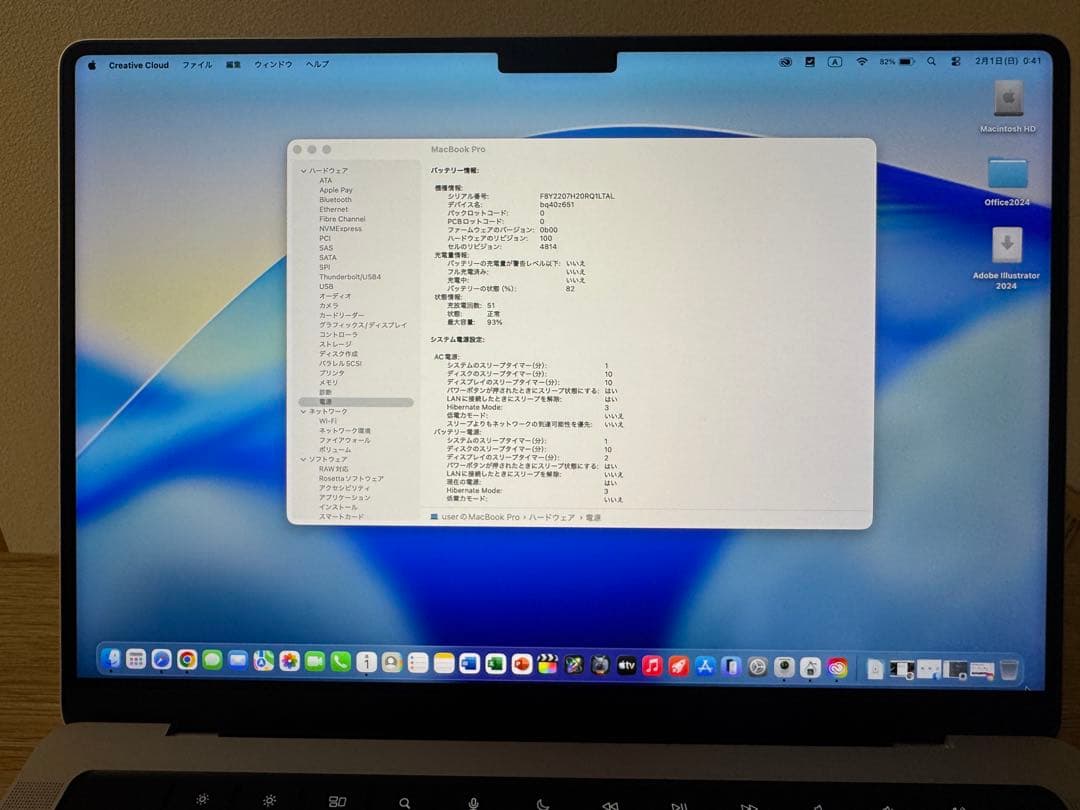The width and height of the screenshot is (1080, 810).
Task: Open System Settings gear in Dock
Action: 757,667
